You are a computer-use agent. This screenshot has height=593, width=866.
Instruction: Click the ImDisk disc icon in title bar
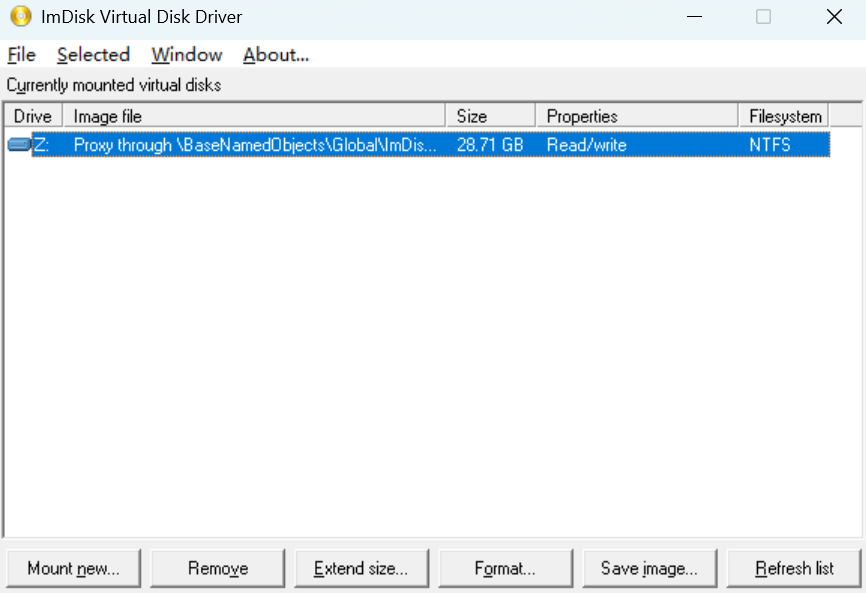[x=21, y=17]
